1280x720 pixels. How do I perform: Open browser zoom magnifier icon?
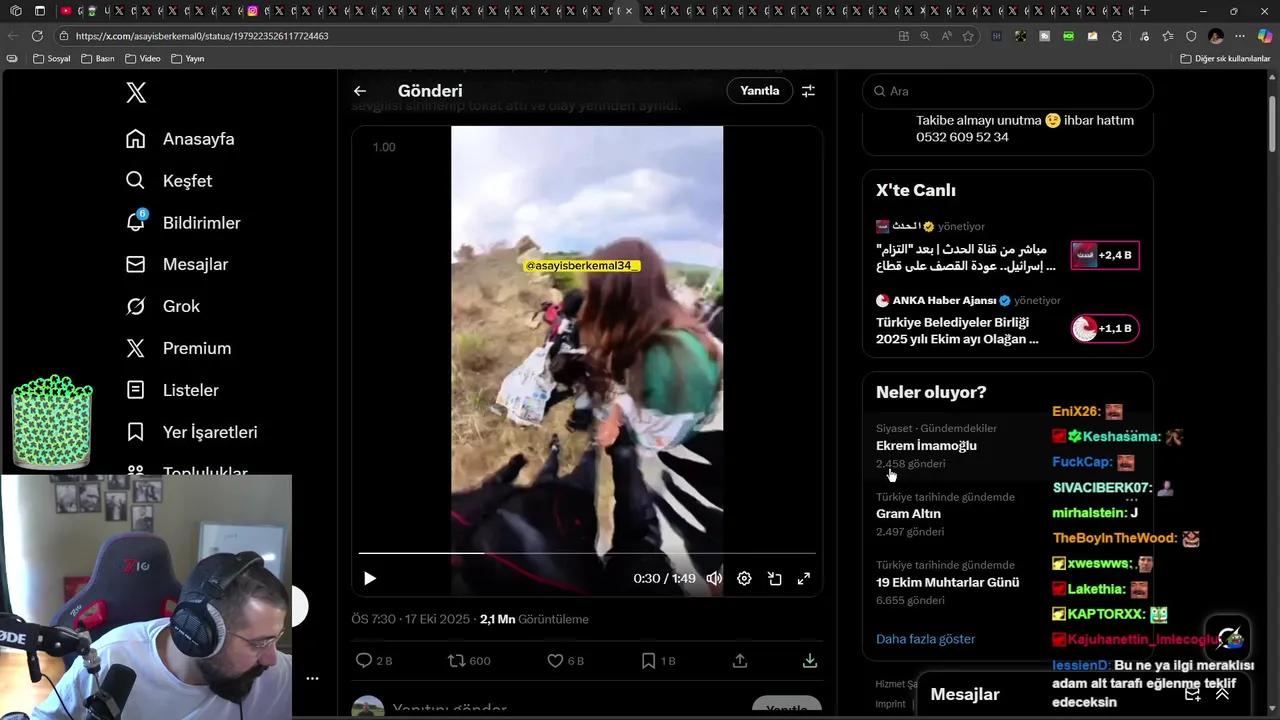pos(925,36)
